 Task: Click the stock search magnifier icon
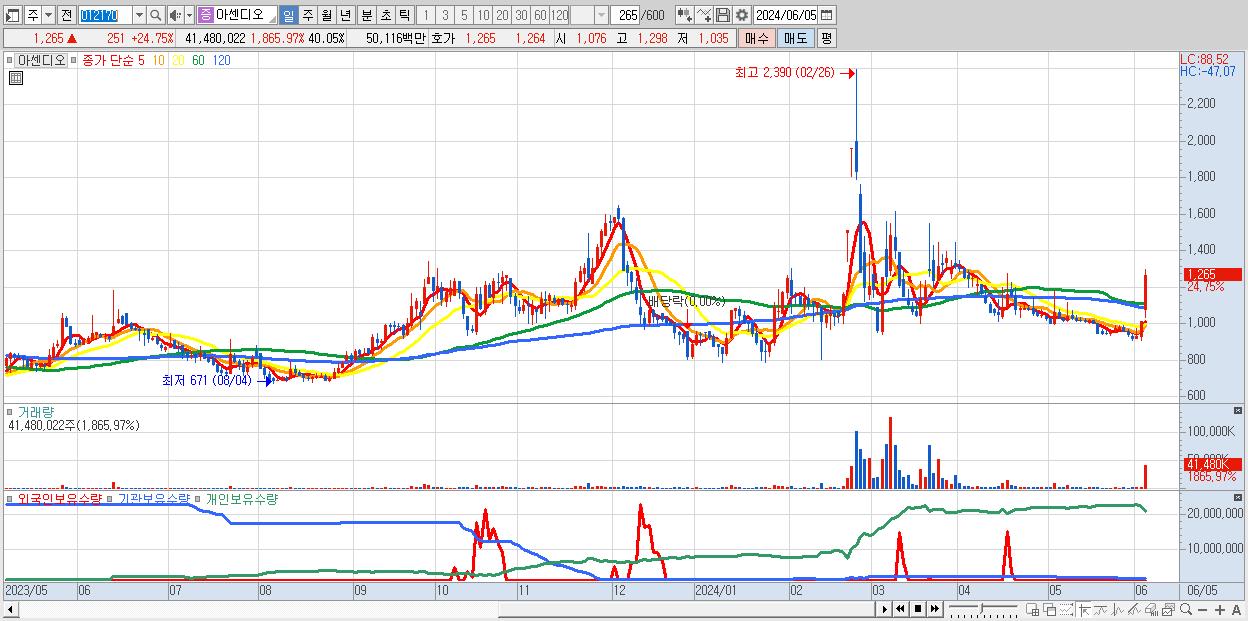pos(155,15)
